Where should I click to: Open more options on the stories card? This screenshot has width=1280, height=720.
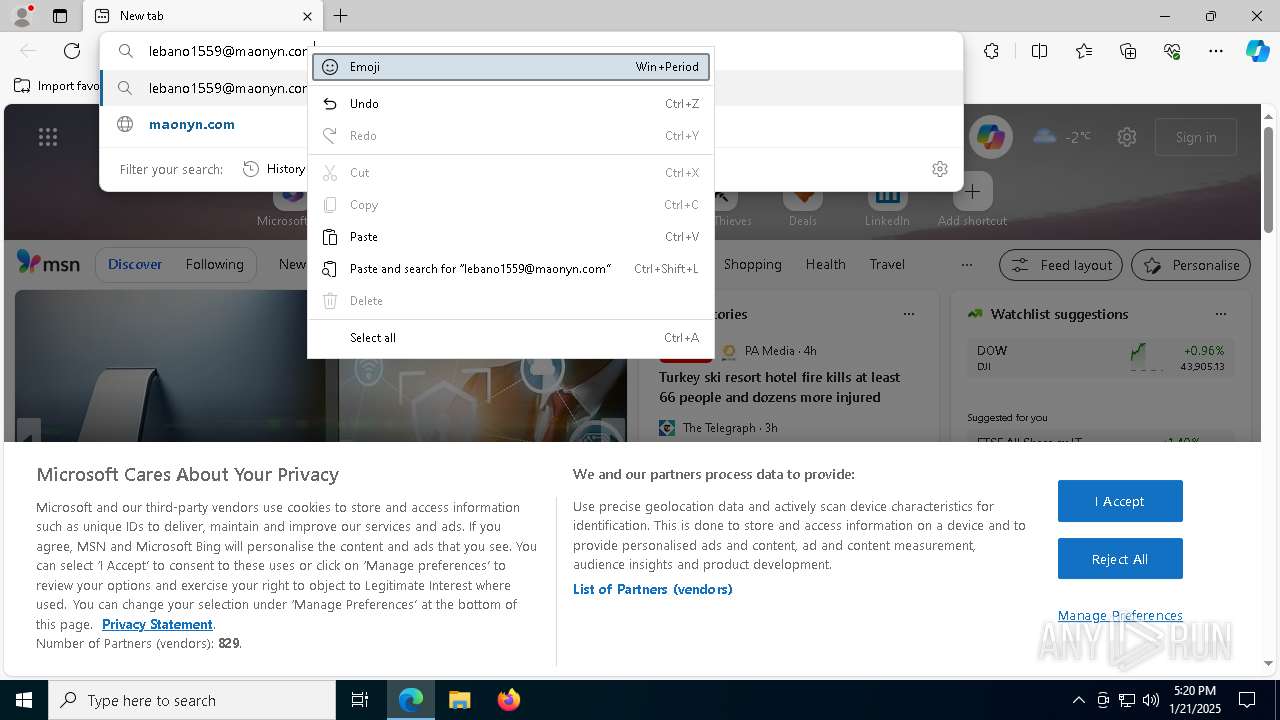[x=909, y=314]
